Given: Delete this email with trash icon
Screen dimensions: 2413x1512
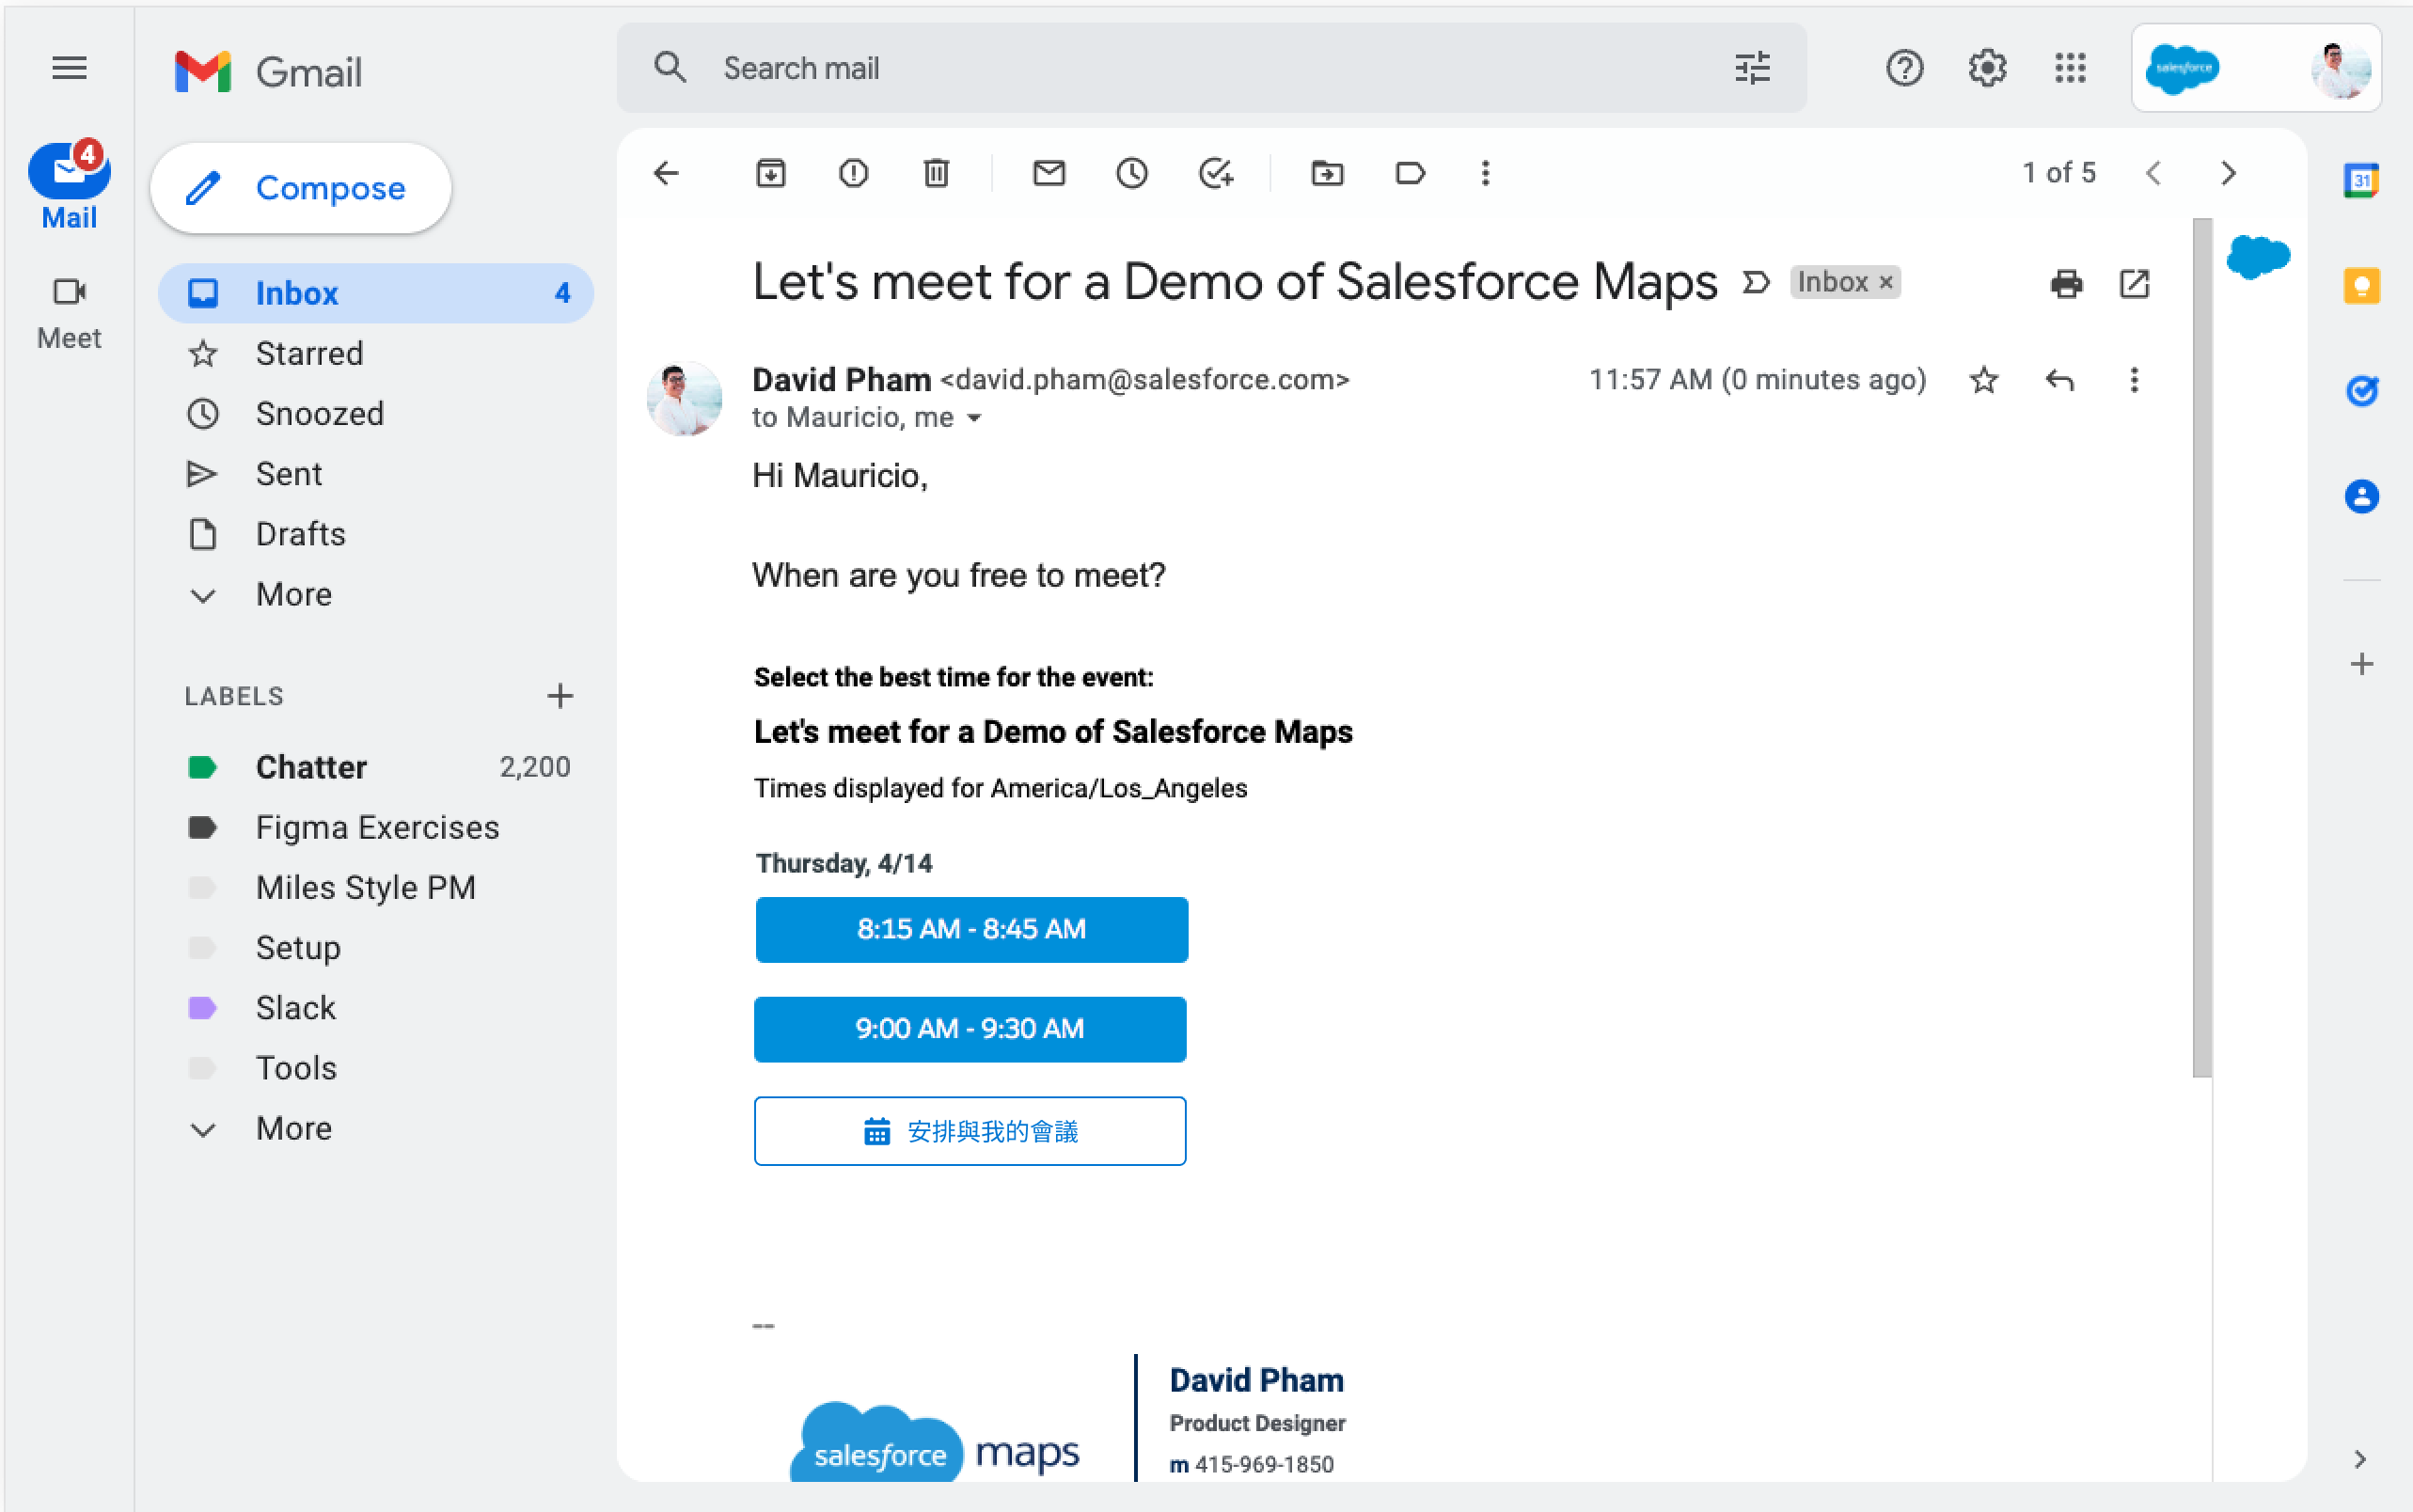Looking at the screenshot, I should [x=936, y=173].
